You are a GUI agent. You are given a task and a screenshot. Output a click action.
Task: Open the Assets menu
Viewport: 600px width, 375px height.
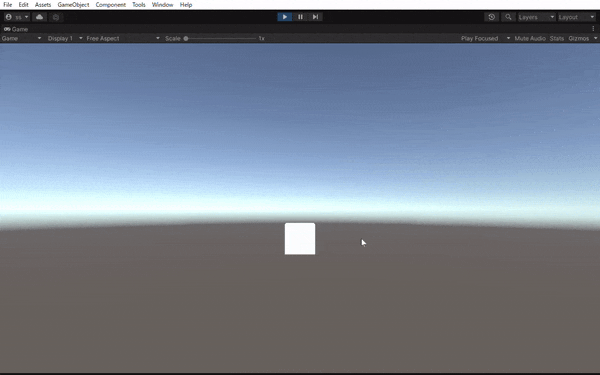pos(43,5)
